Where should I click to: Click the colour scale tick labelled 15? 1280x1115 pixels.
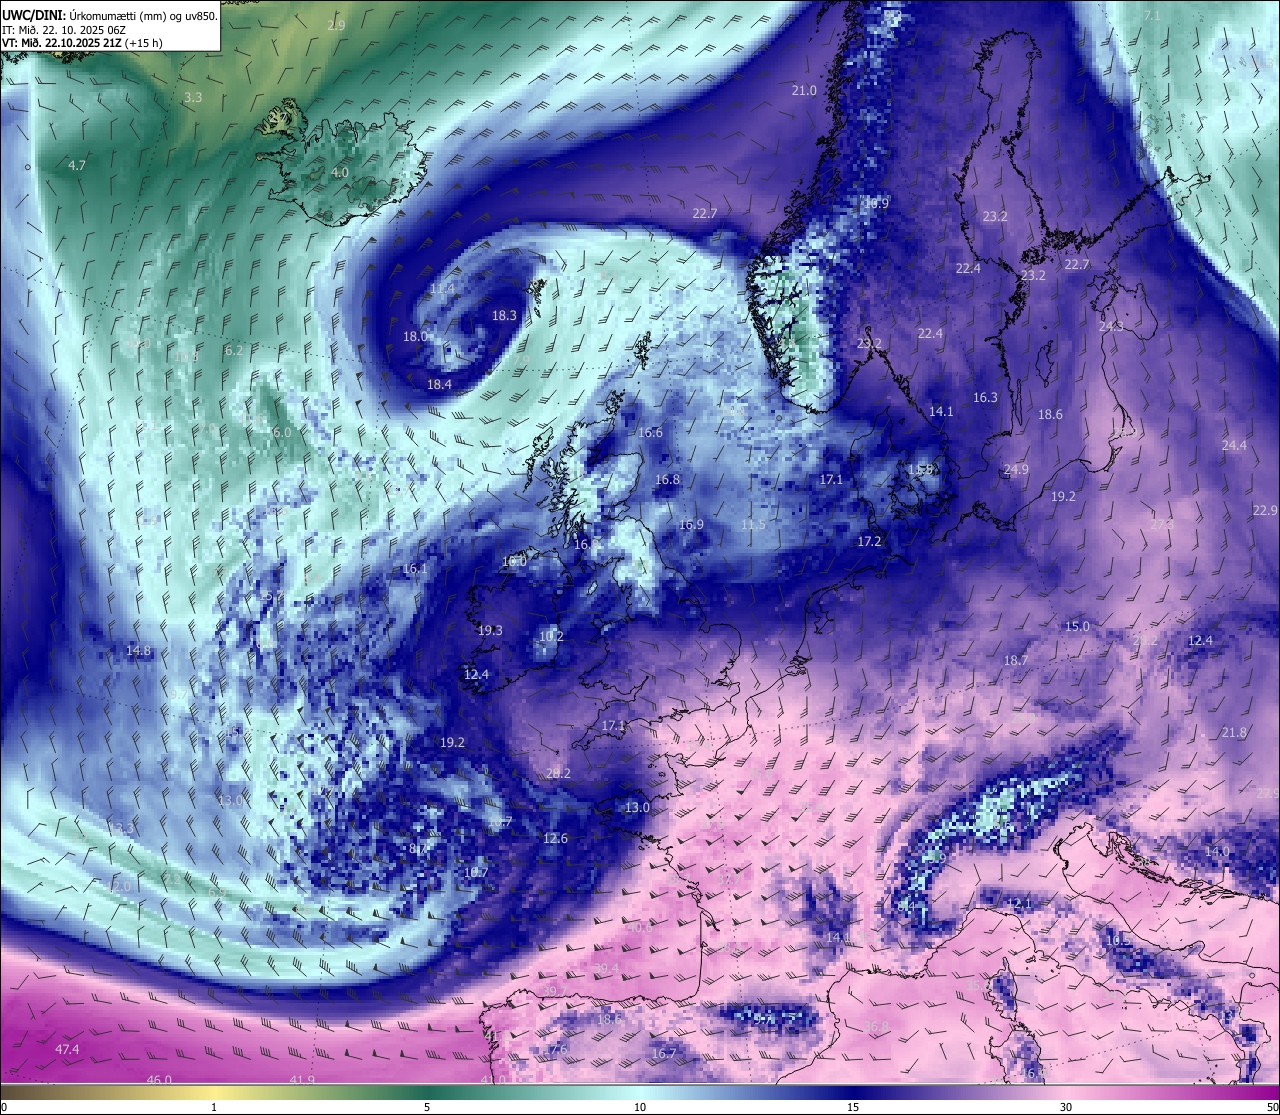853,1107
